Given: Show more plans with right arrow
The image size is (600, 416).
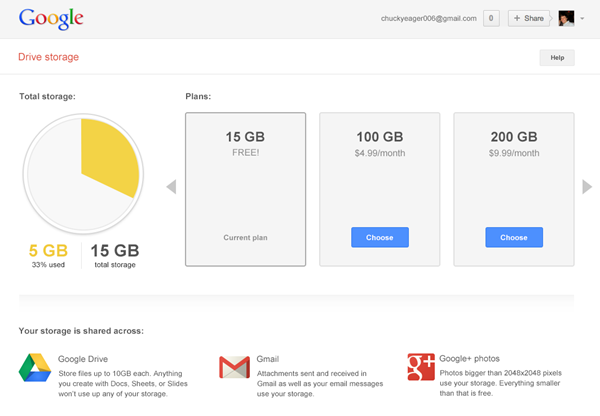Looking at the screenshot, I should tap(587, 187).
